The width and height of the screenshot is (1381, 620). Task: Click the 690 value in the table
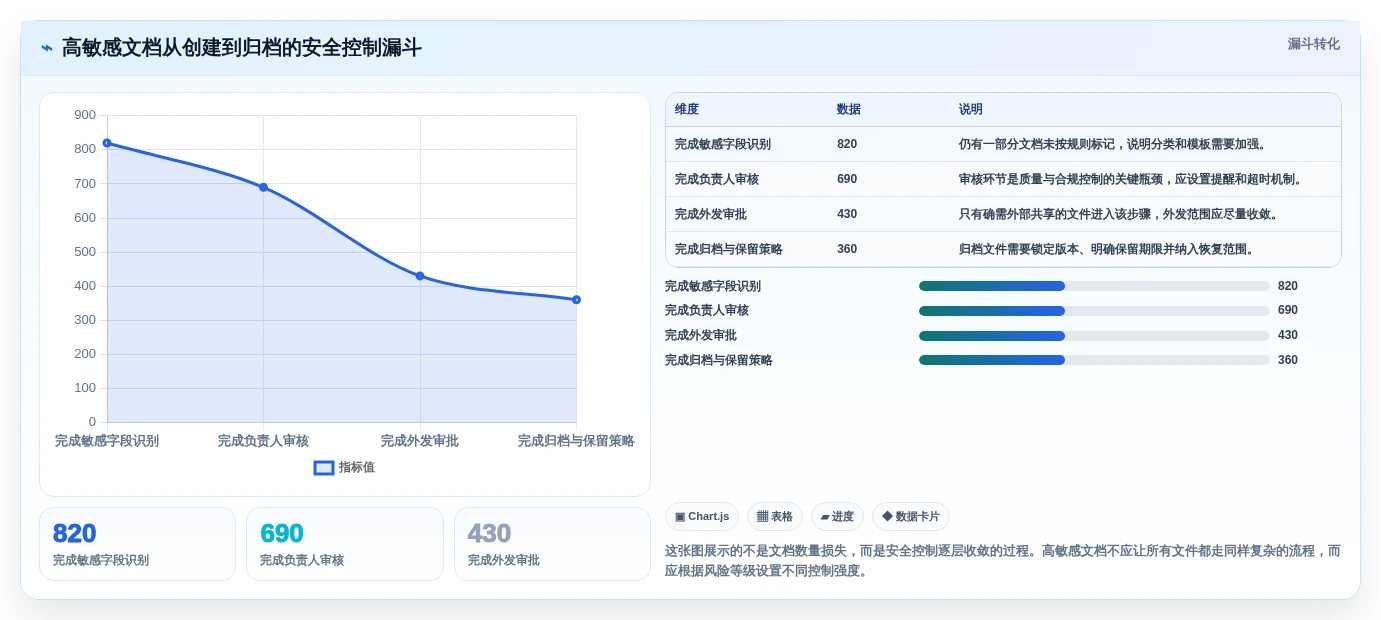[x=847, y=180]
